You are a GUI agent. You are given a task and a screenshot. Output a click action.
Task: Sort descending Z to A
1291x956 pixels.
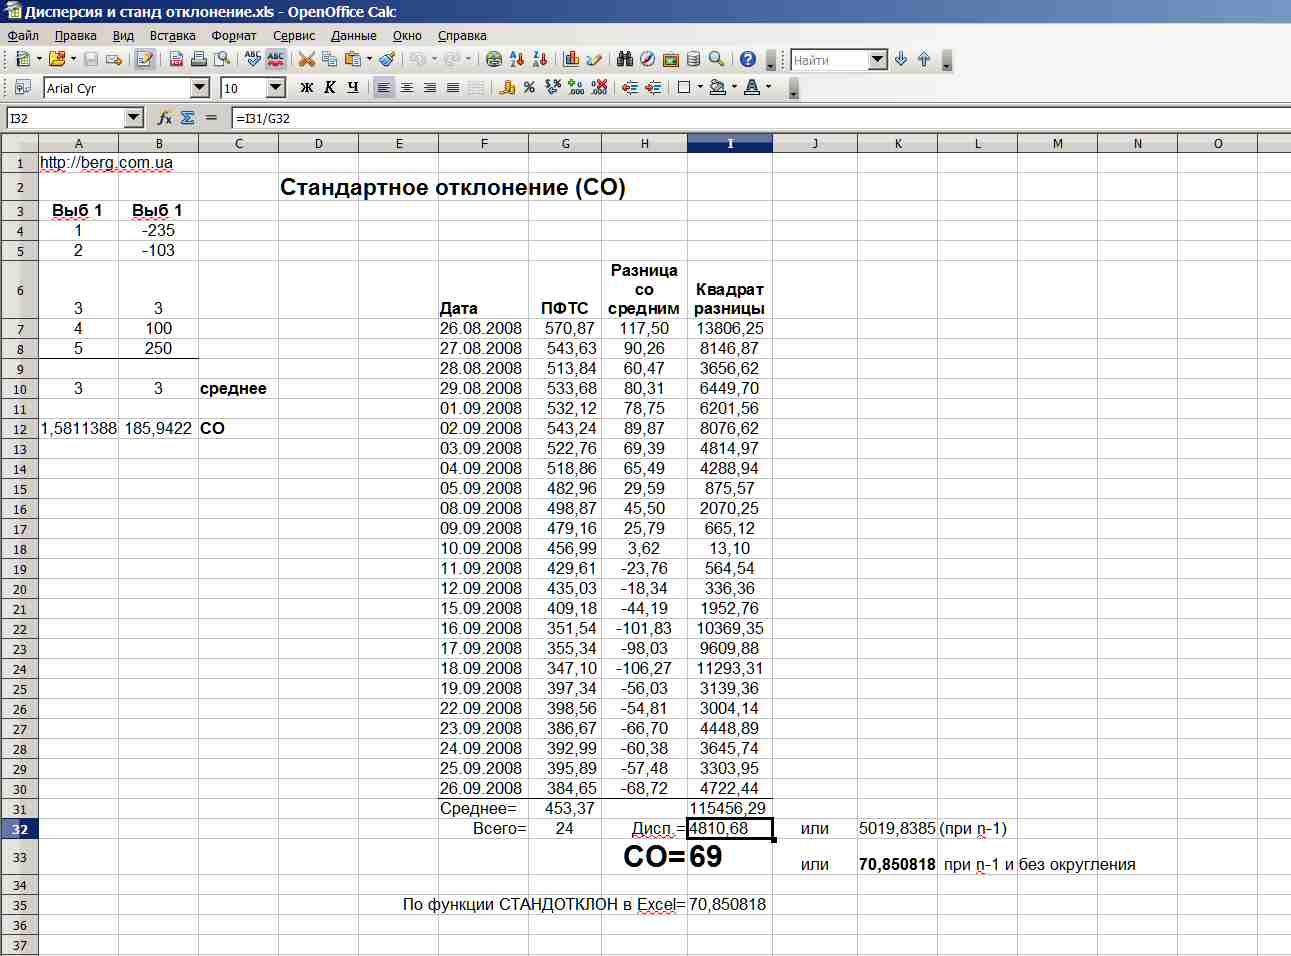pos(540,60)
